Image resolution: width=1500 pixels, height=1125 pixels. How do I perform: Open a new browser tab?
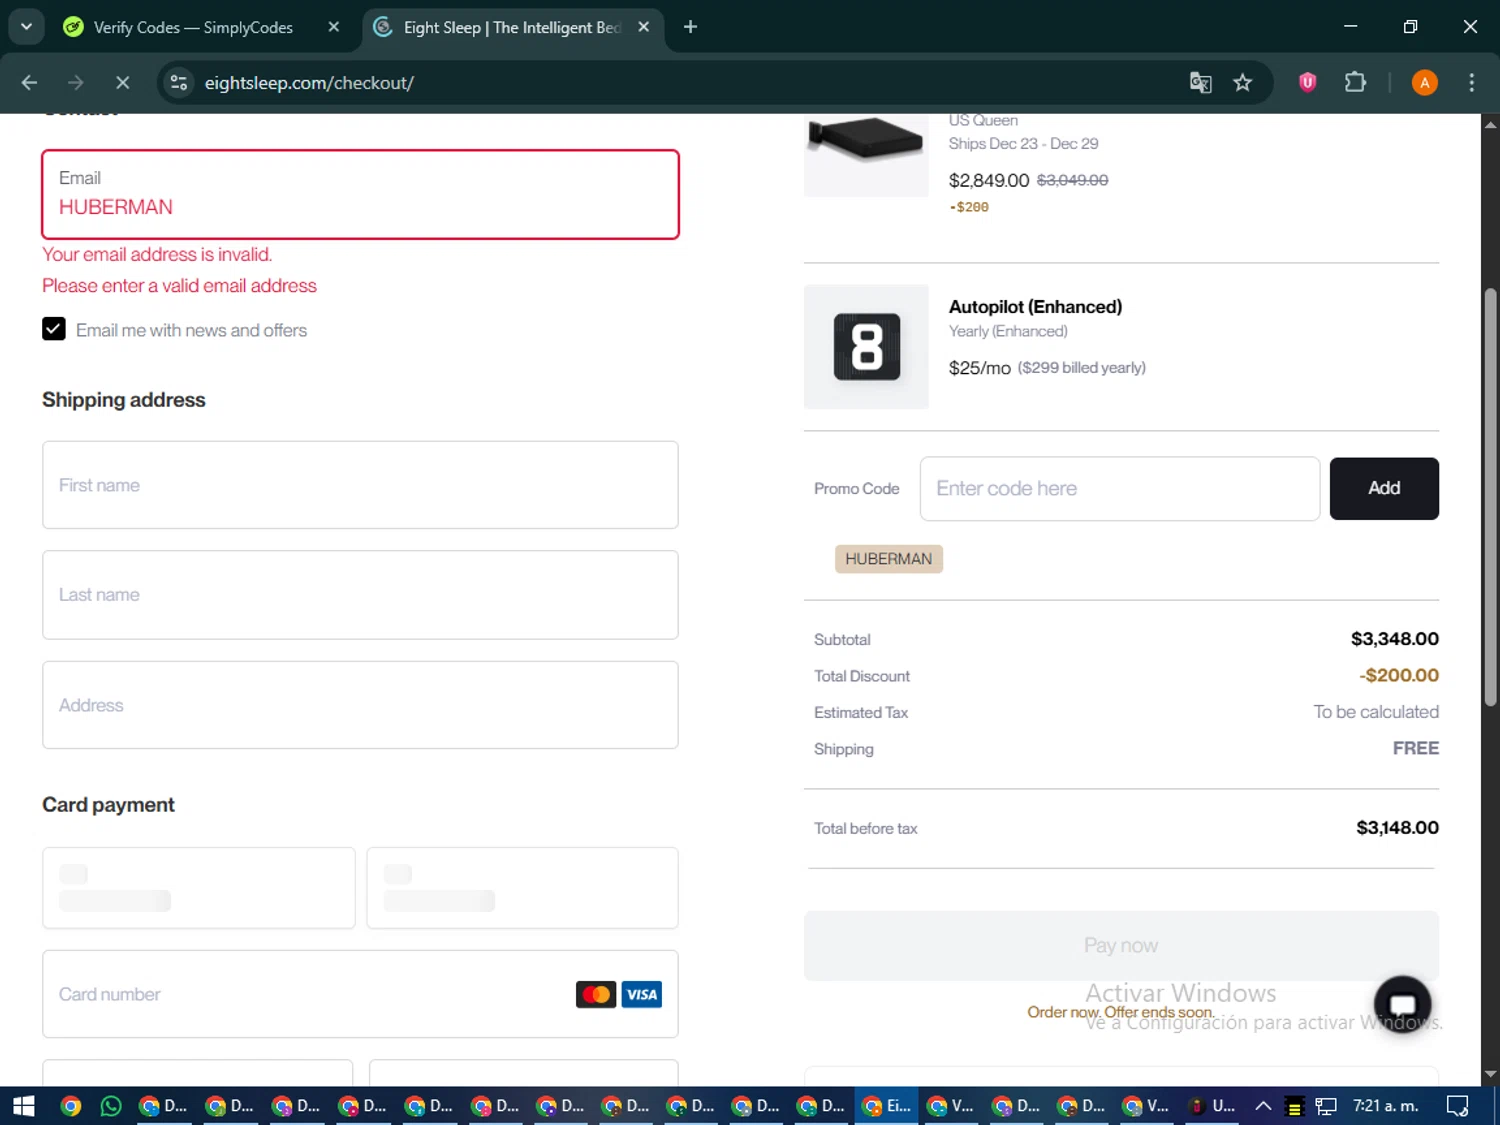(690, 27)
